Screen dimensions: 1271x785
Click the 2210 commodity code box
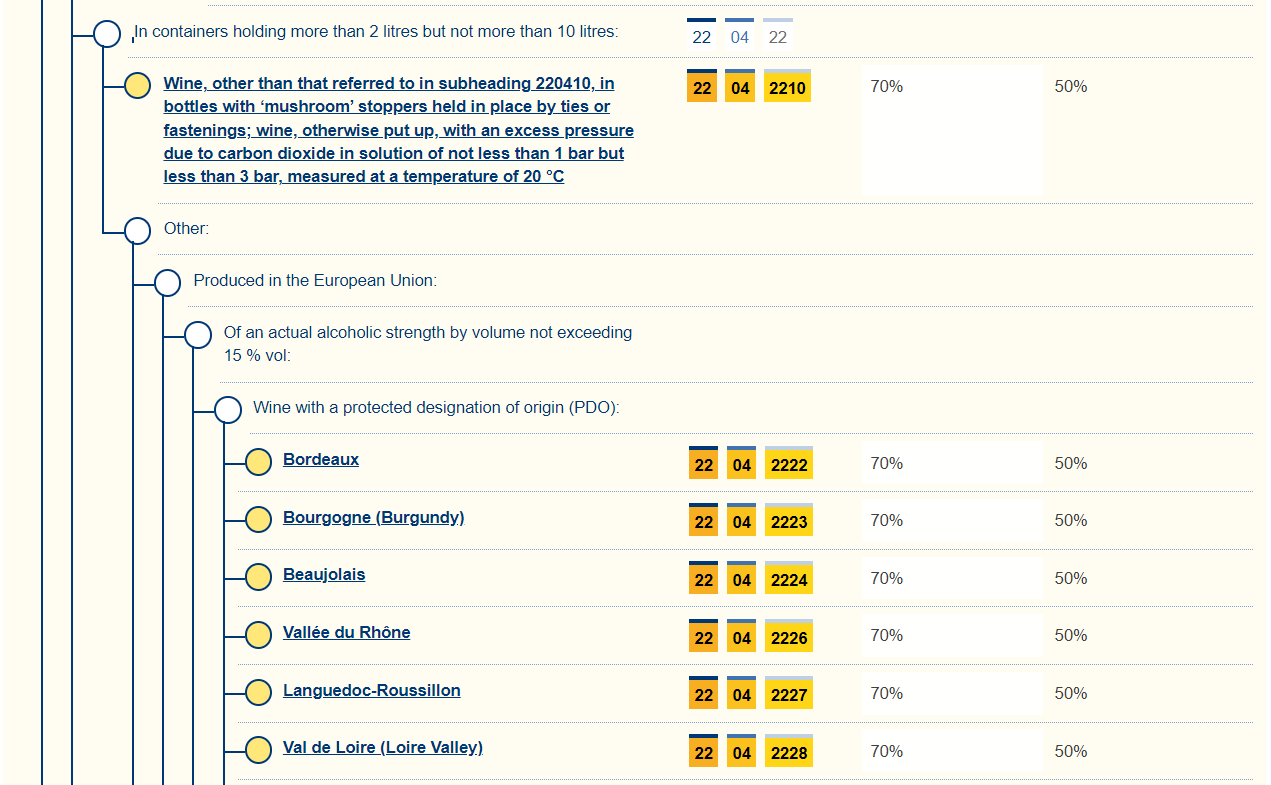click(787, 88)
